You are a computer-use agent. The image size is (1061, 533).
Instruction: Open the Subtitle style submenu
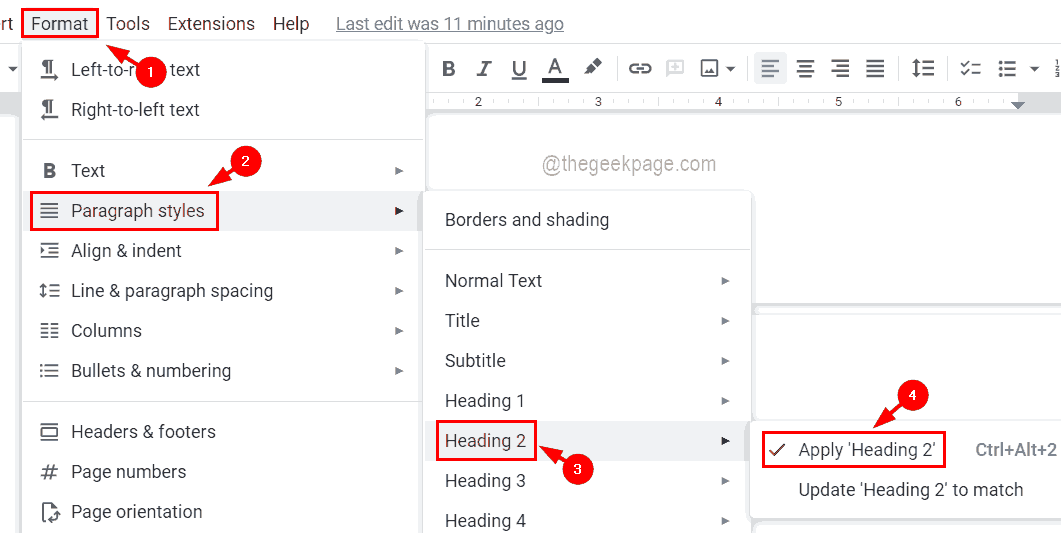[587, 361]
